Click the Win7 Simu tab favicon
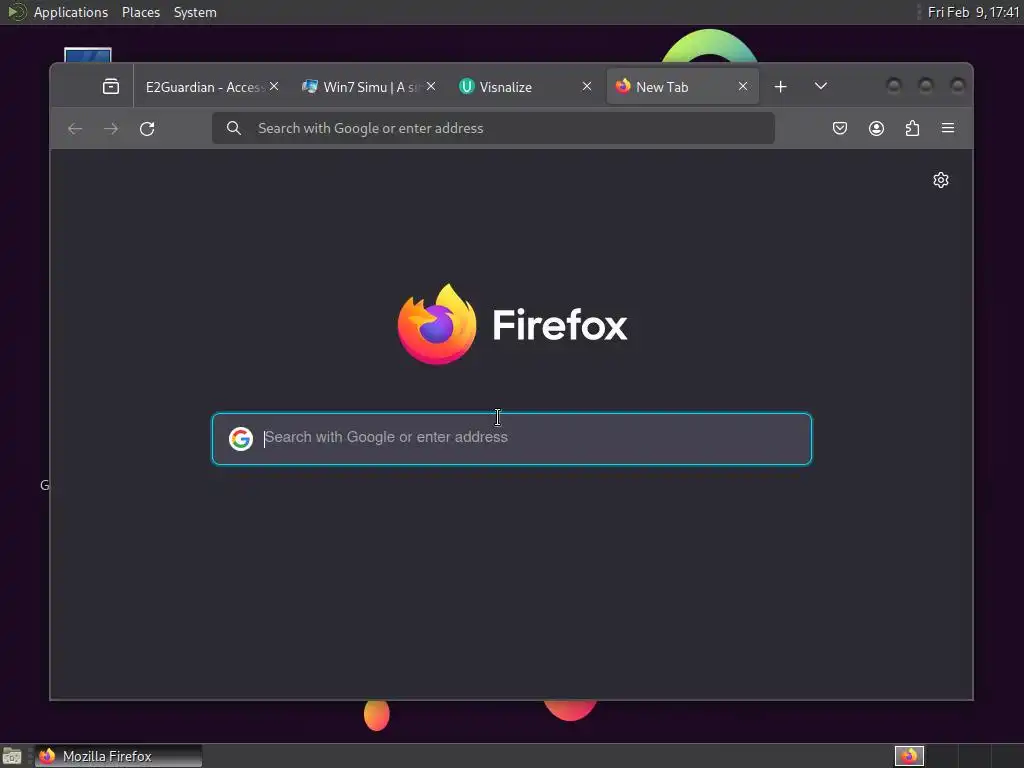The height and width of the screenshot is (768, 1024). click(x=310, y=86)
